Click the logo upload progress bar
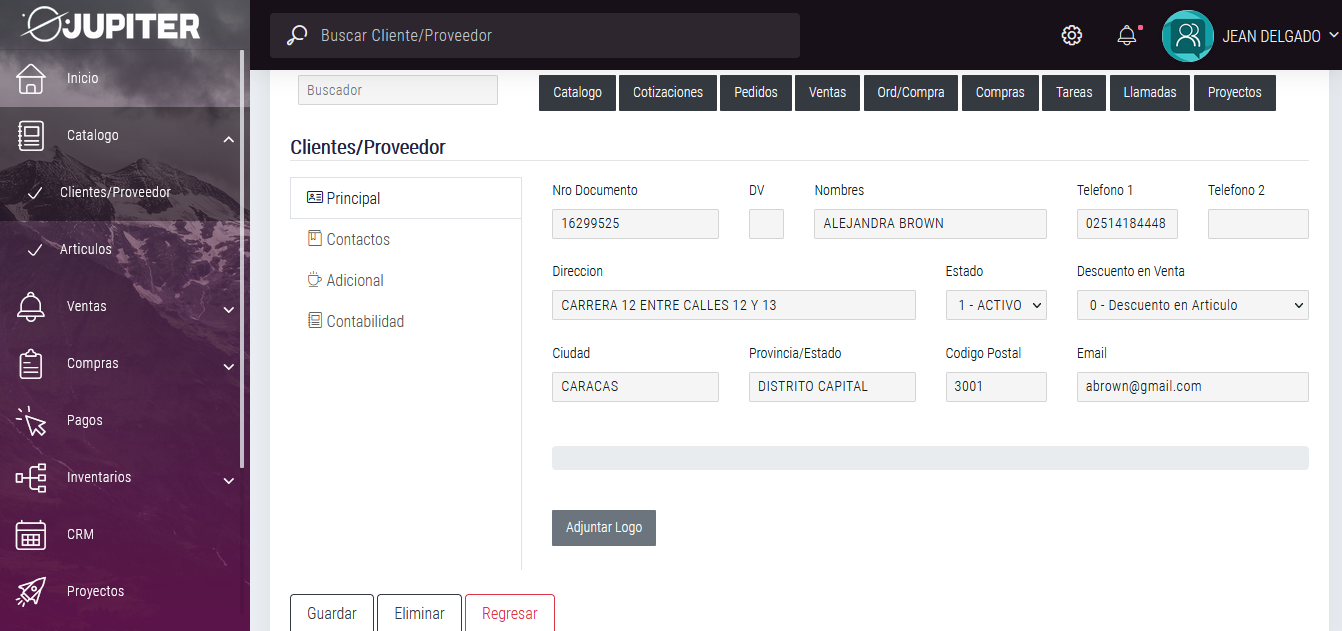This screenshot has width=1342, height=631. click(930, 458)
